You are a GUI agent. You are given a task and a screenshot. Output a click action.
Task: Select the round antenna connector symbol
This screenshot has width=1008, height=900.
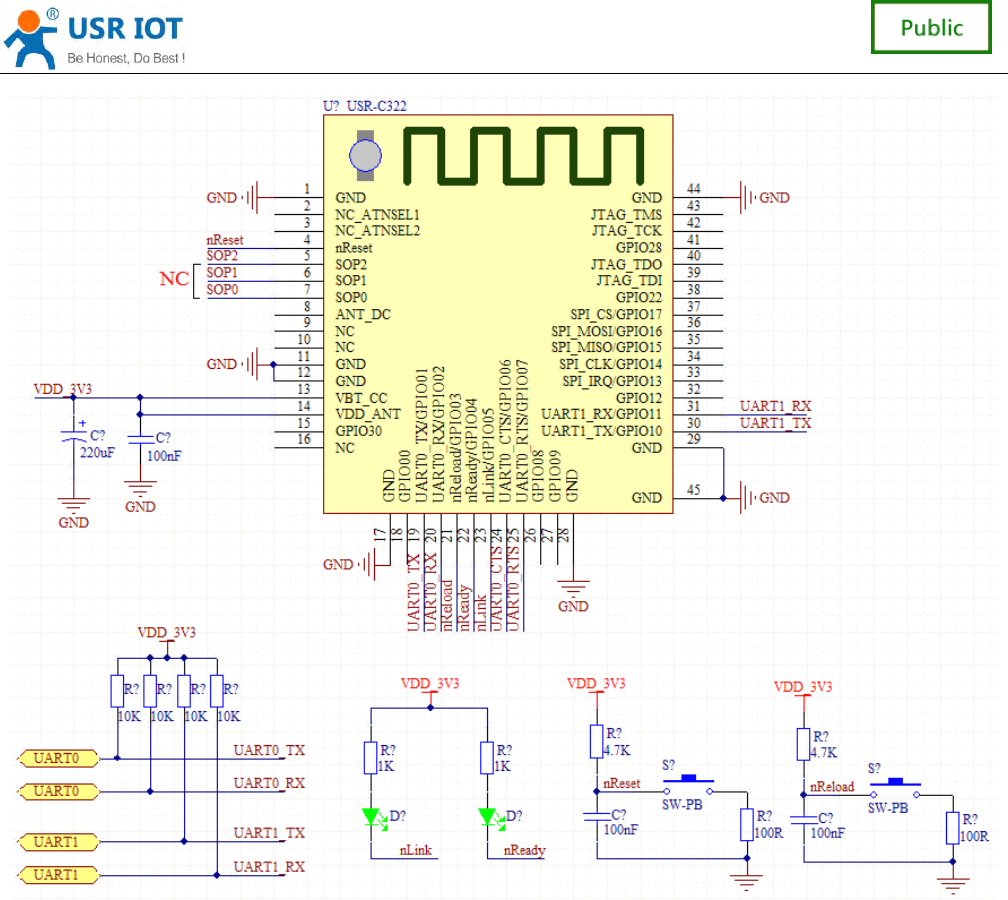[x=365, y=156]
